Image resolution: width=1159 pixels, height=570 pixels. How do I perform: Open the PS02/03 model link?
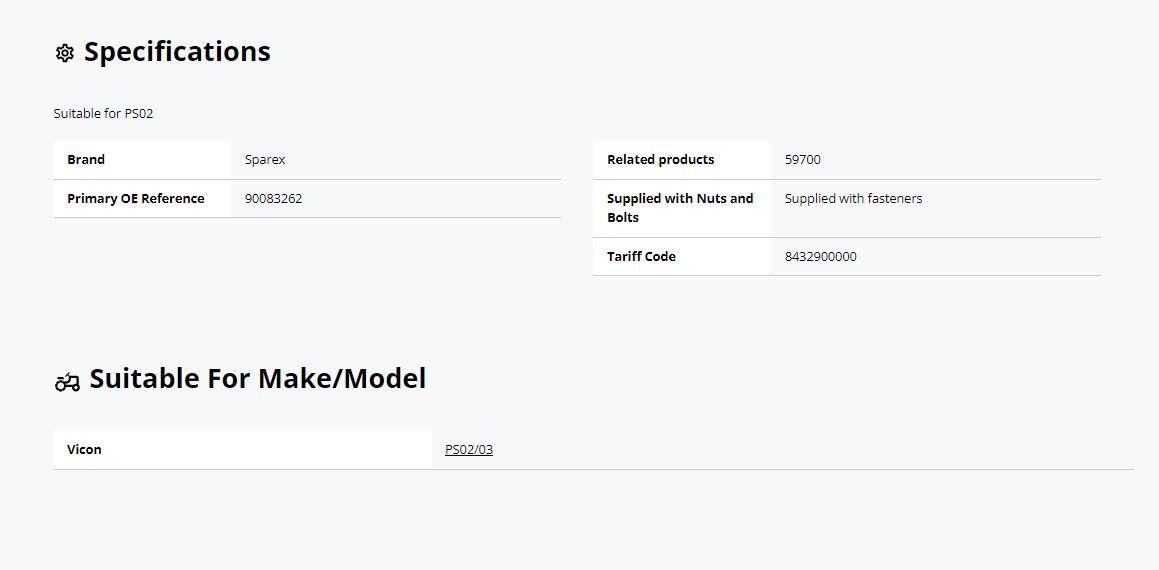tap(469, 450)
